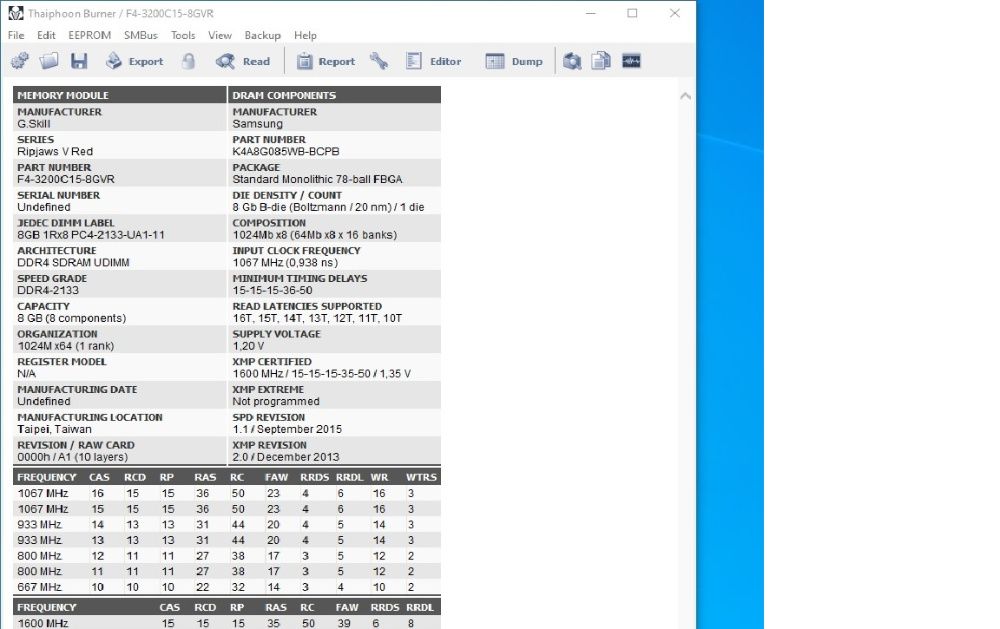The image size is (1000, 629).
Task: Click the camera screenshot icon
Action: click(x=572, y=61)
